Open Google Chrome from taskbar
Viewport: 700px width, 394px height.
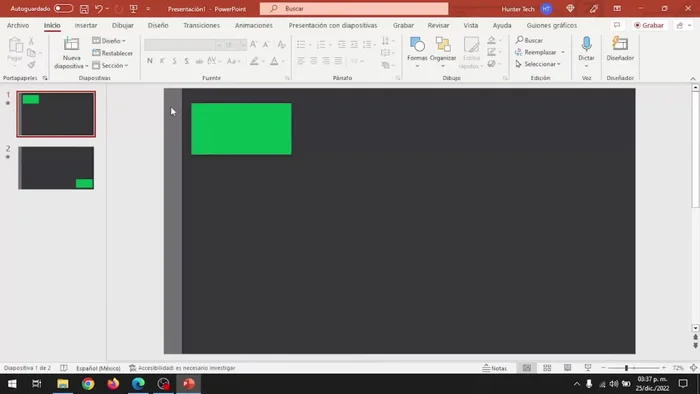[x=88, y=384]
